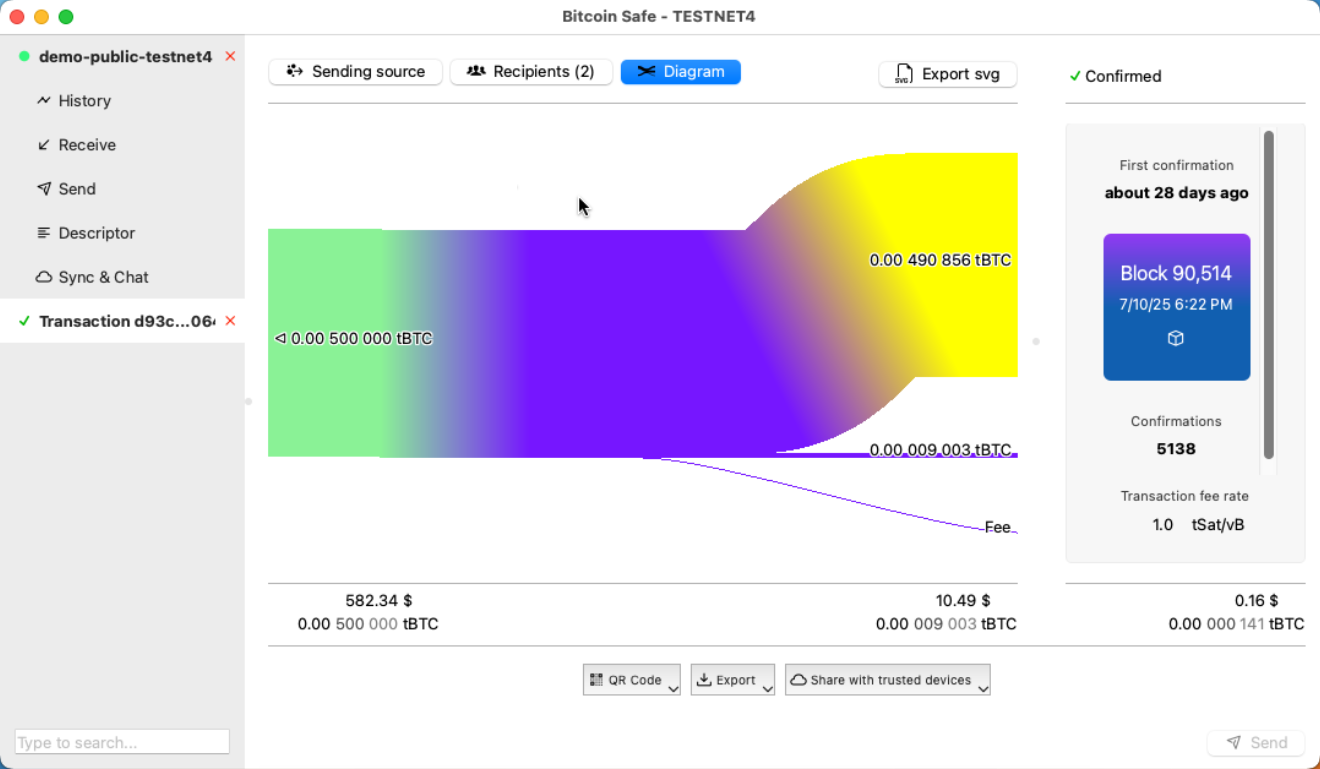
Task: Click the yellow output flow 0.00 490 856 tBTC
Action: coord(940,260)
